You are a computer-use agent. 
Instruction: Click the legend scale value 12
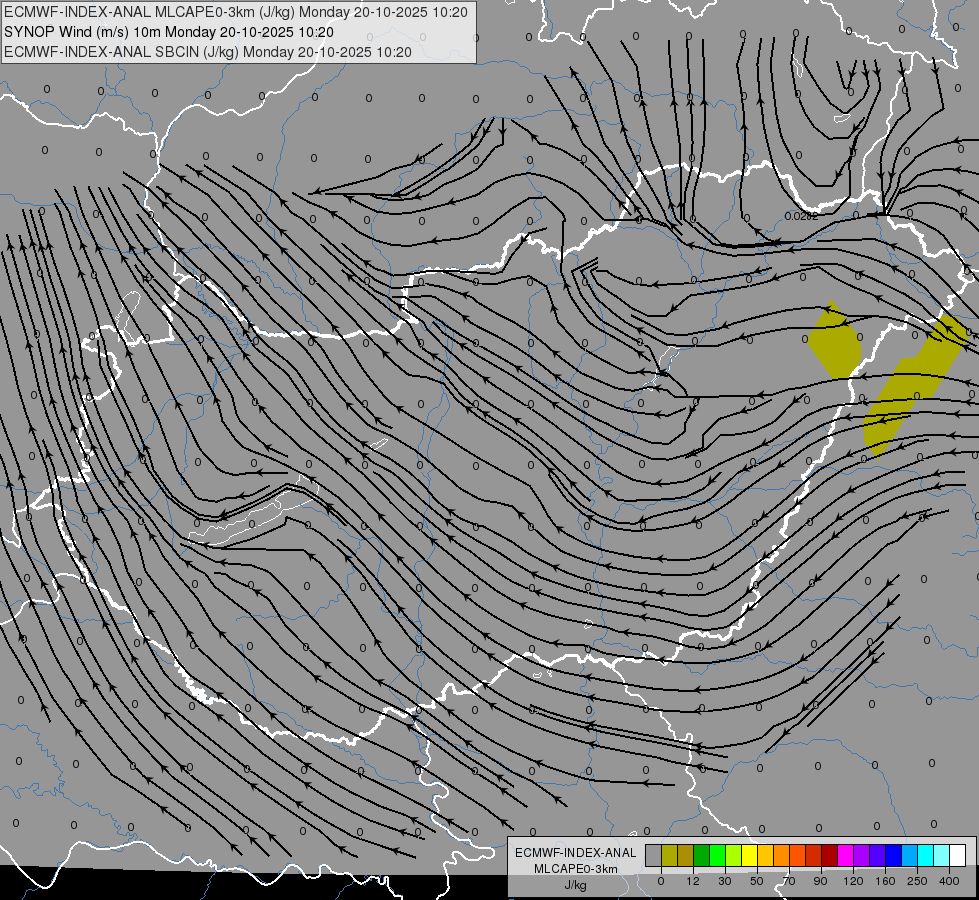tap(693, 881)
